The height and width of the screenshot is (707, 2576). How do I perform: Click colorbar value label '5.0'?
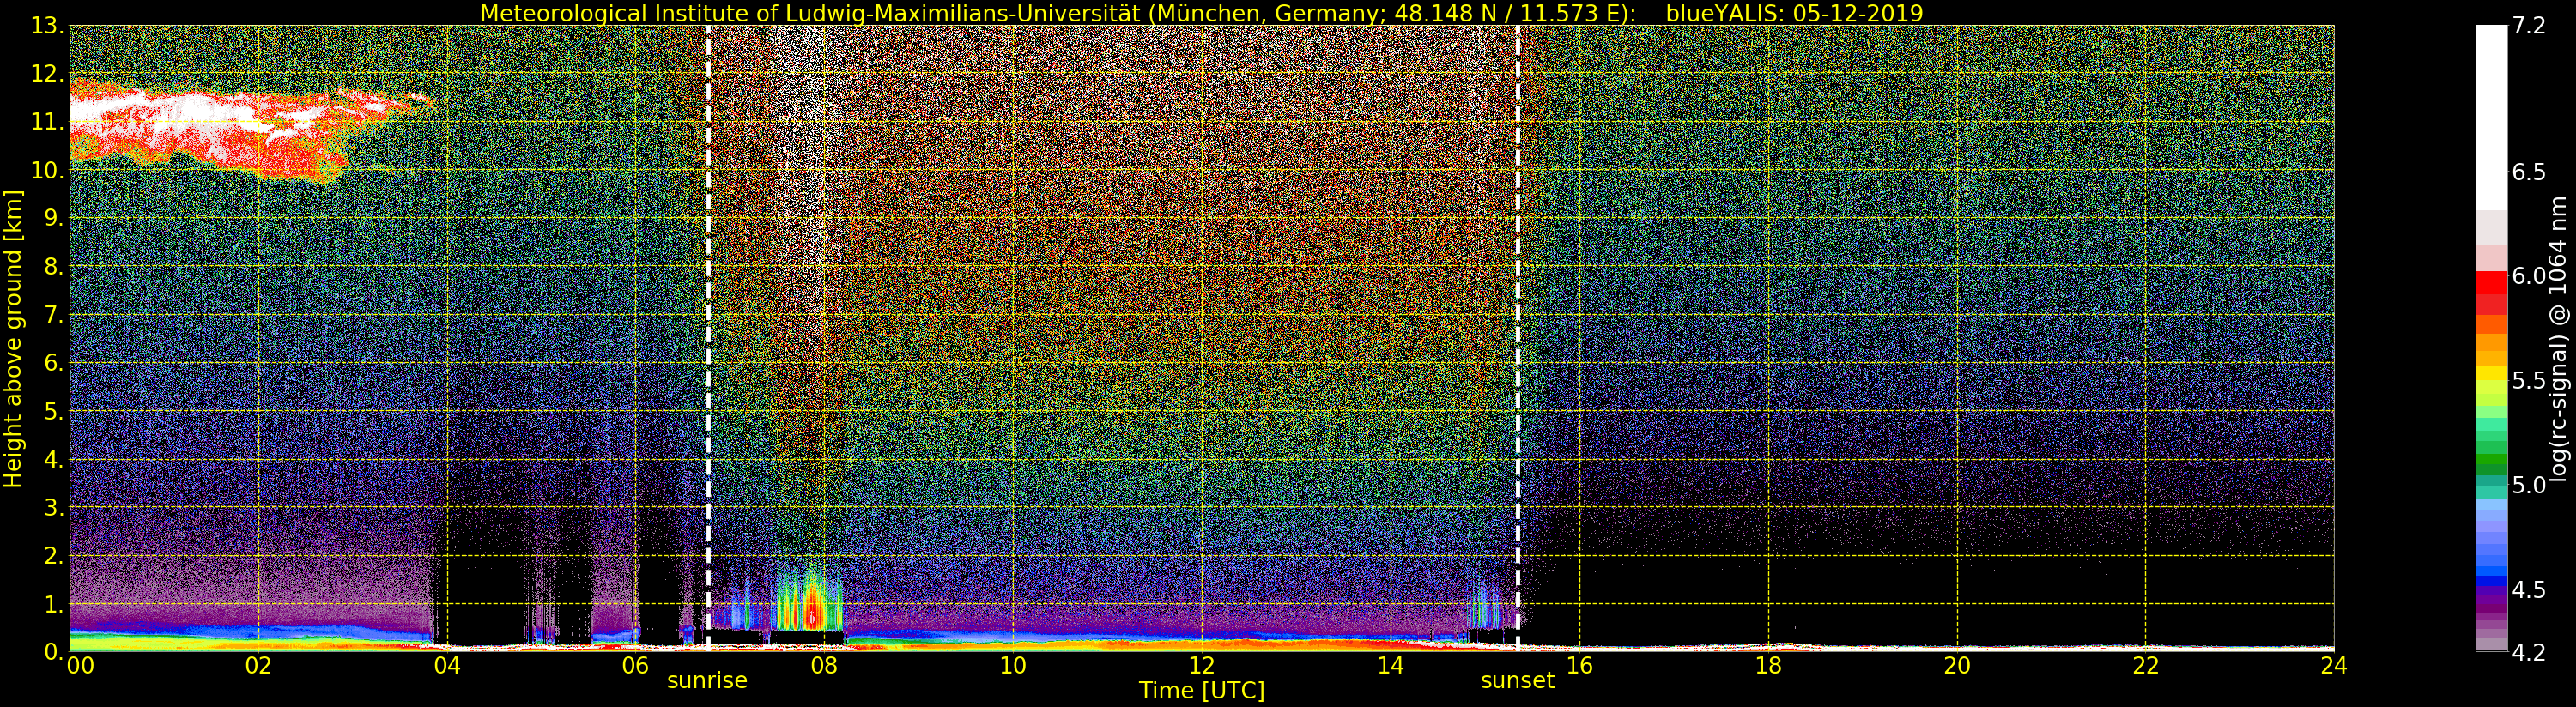click(2529, 485)
